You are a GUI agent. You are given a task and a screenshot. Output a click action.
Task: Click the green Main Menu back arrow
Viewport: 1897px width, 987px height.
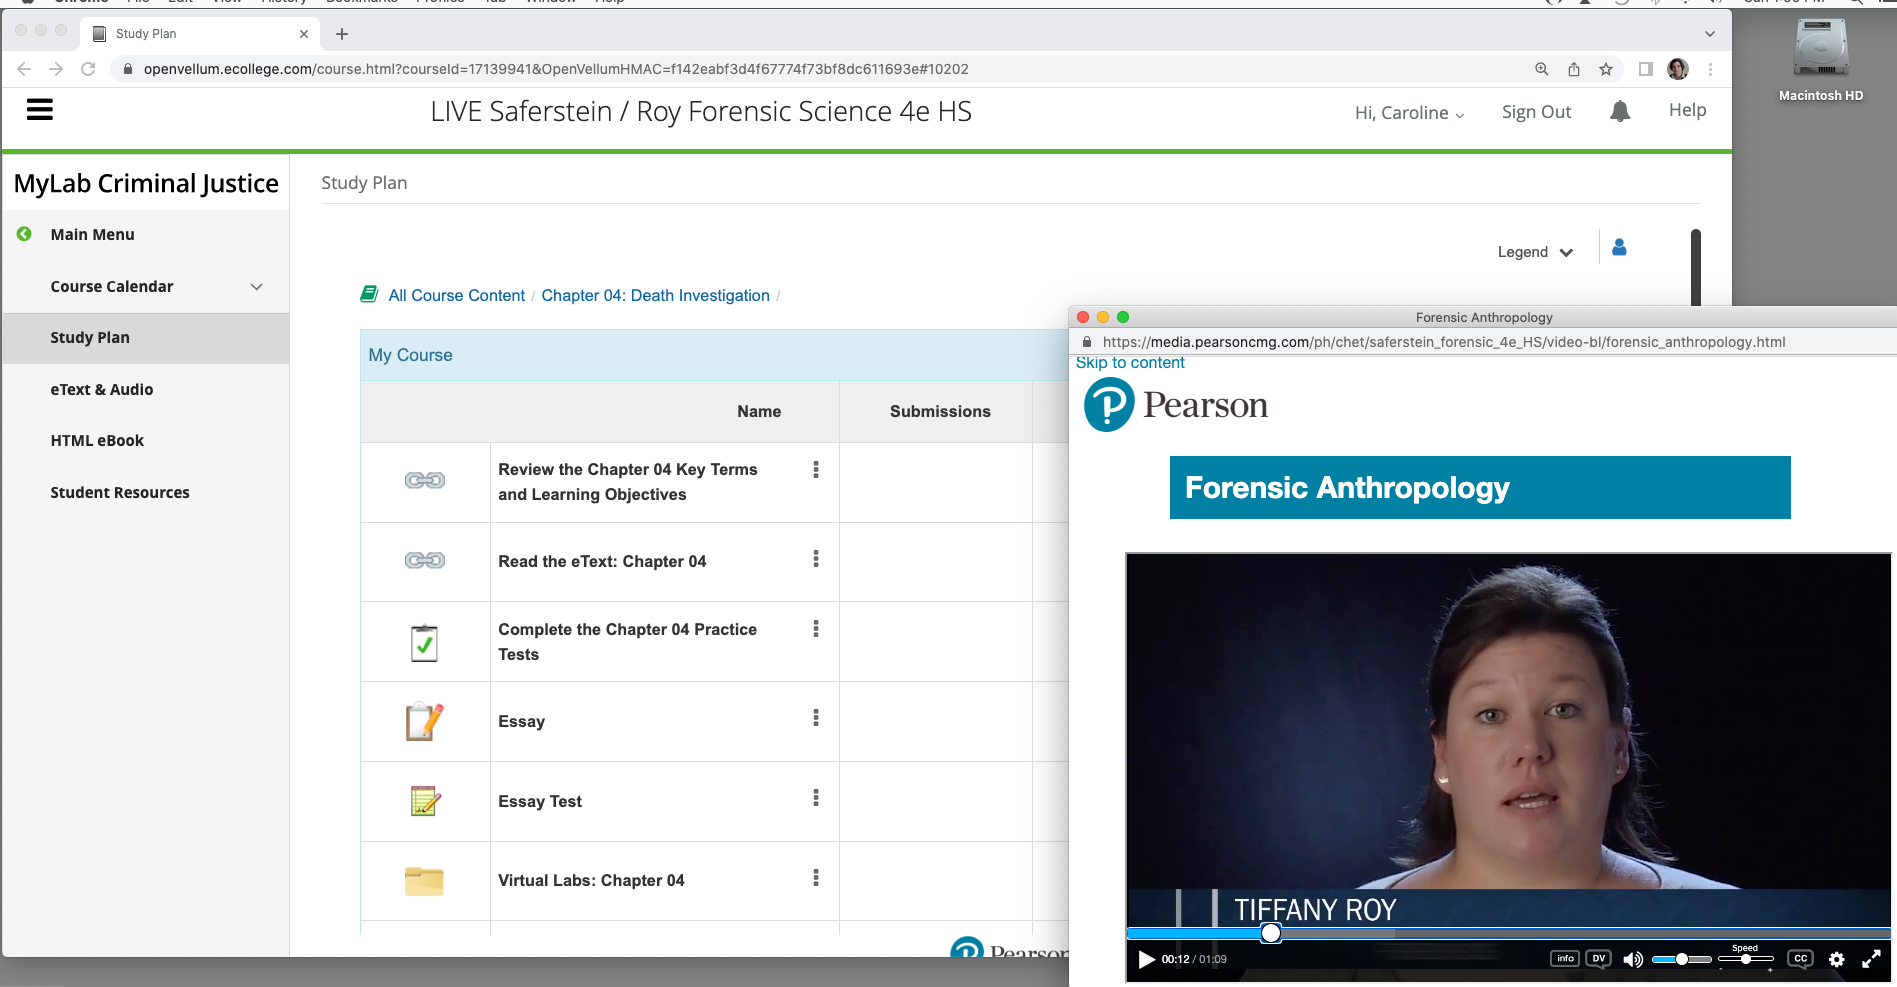tap(24, 234)
